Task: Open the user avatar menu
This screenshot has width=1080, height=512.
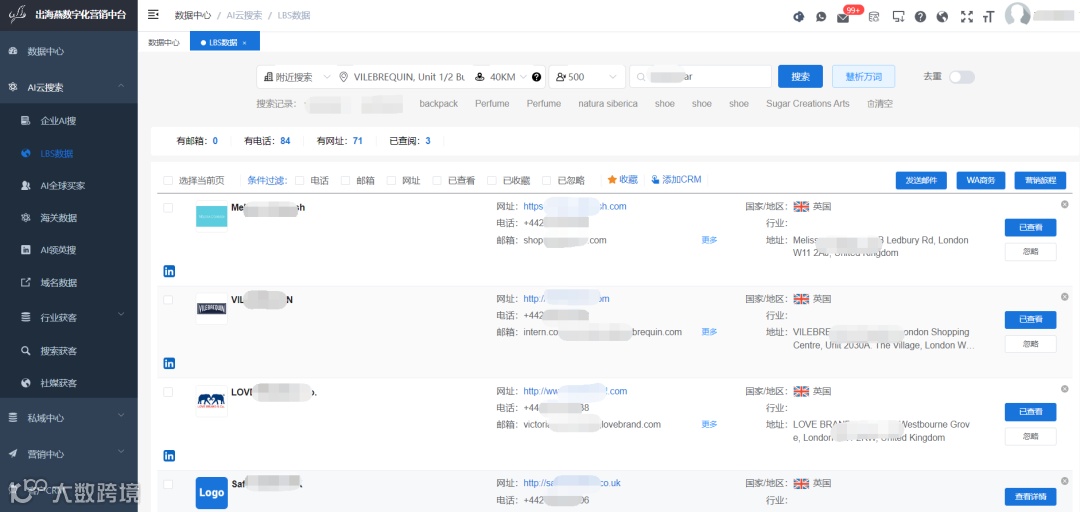Action: pos(1017,15)
